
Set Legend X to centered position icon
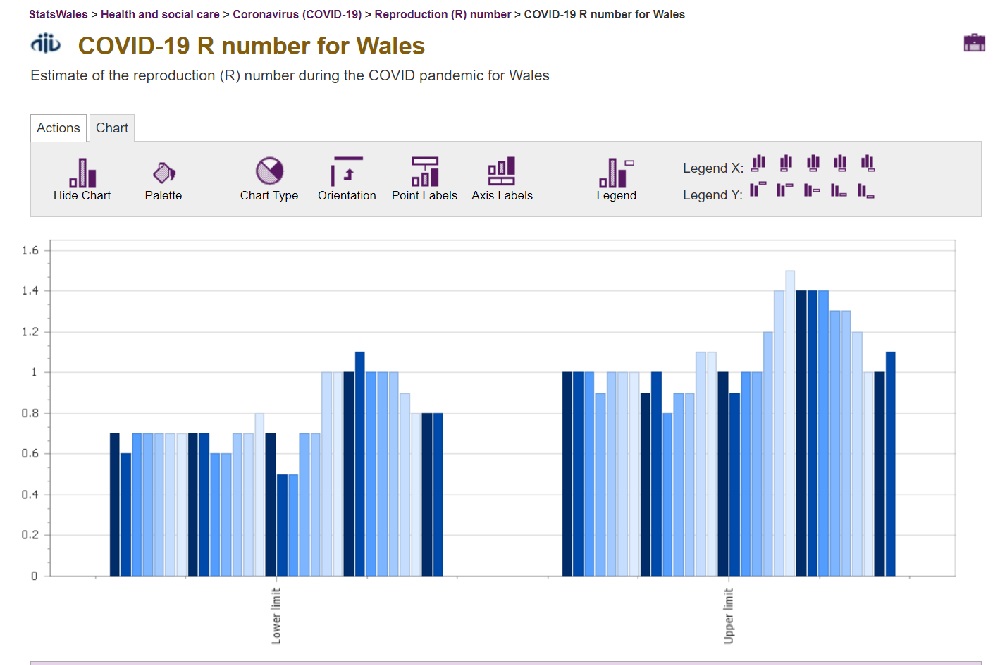click(813, 163)
